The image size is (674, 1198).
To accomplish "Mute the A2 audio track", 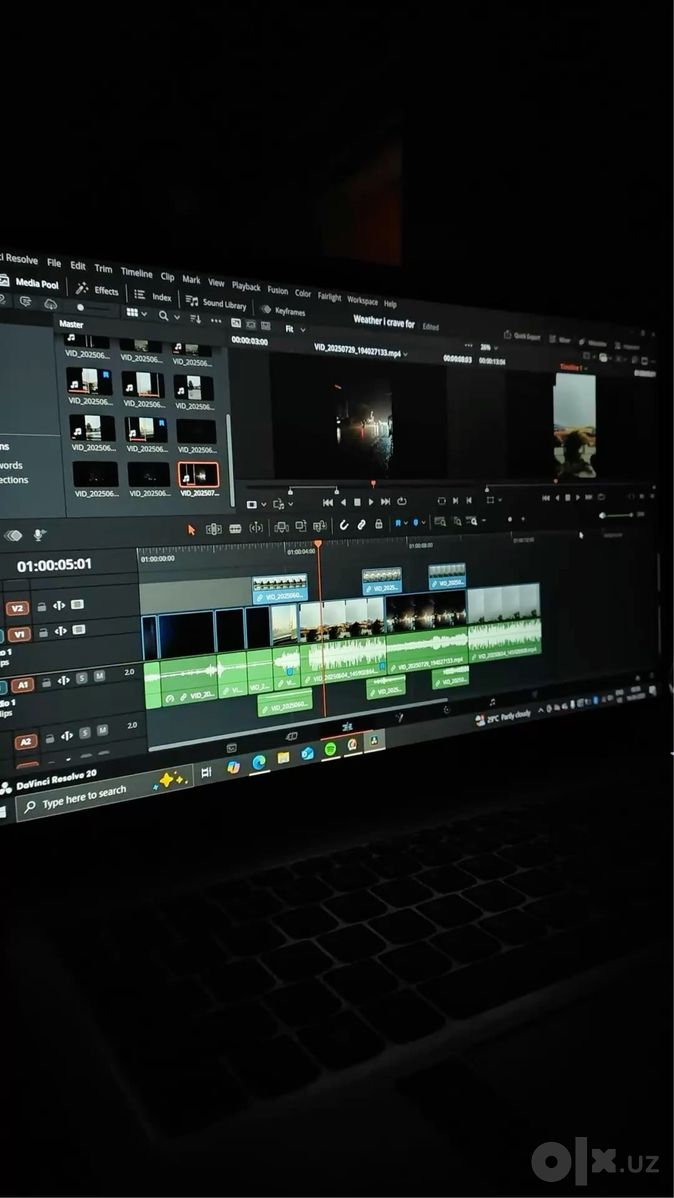I will click(x=102, y=730).
